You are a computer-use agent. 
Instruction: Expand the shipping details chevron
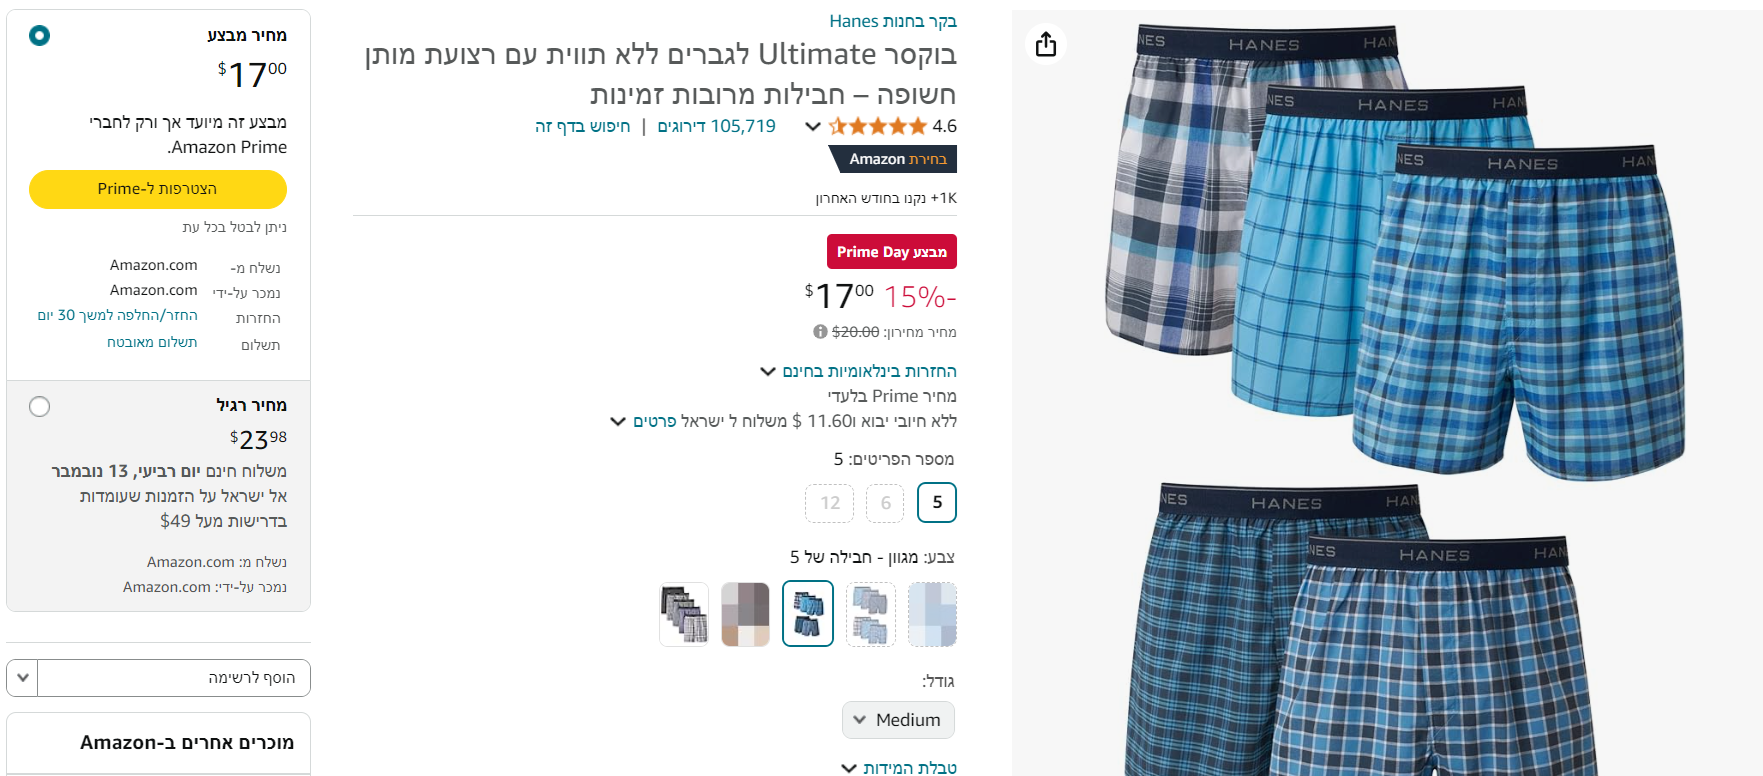click(x=618, y=422)
